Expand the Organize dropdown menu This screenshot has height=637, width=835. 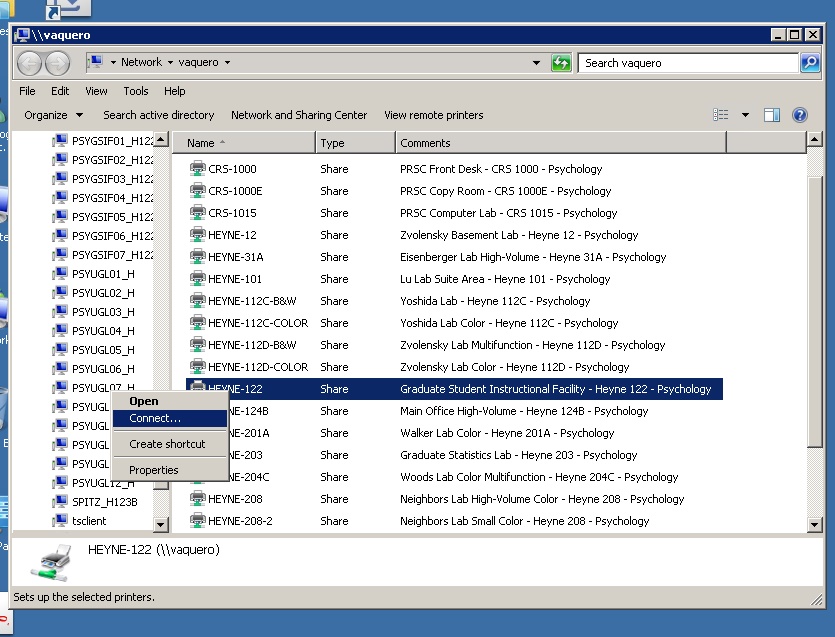point(53,115)
